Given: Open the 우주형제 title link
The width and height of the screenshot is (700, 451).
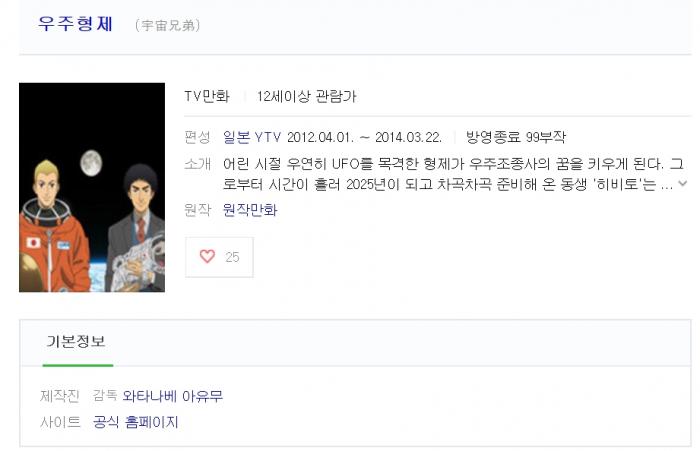Looking at the screenshot, I should pos(75,24).
